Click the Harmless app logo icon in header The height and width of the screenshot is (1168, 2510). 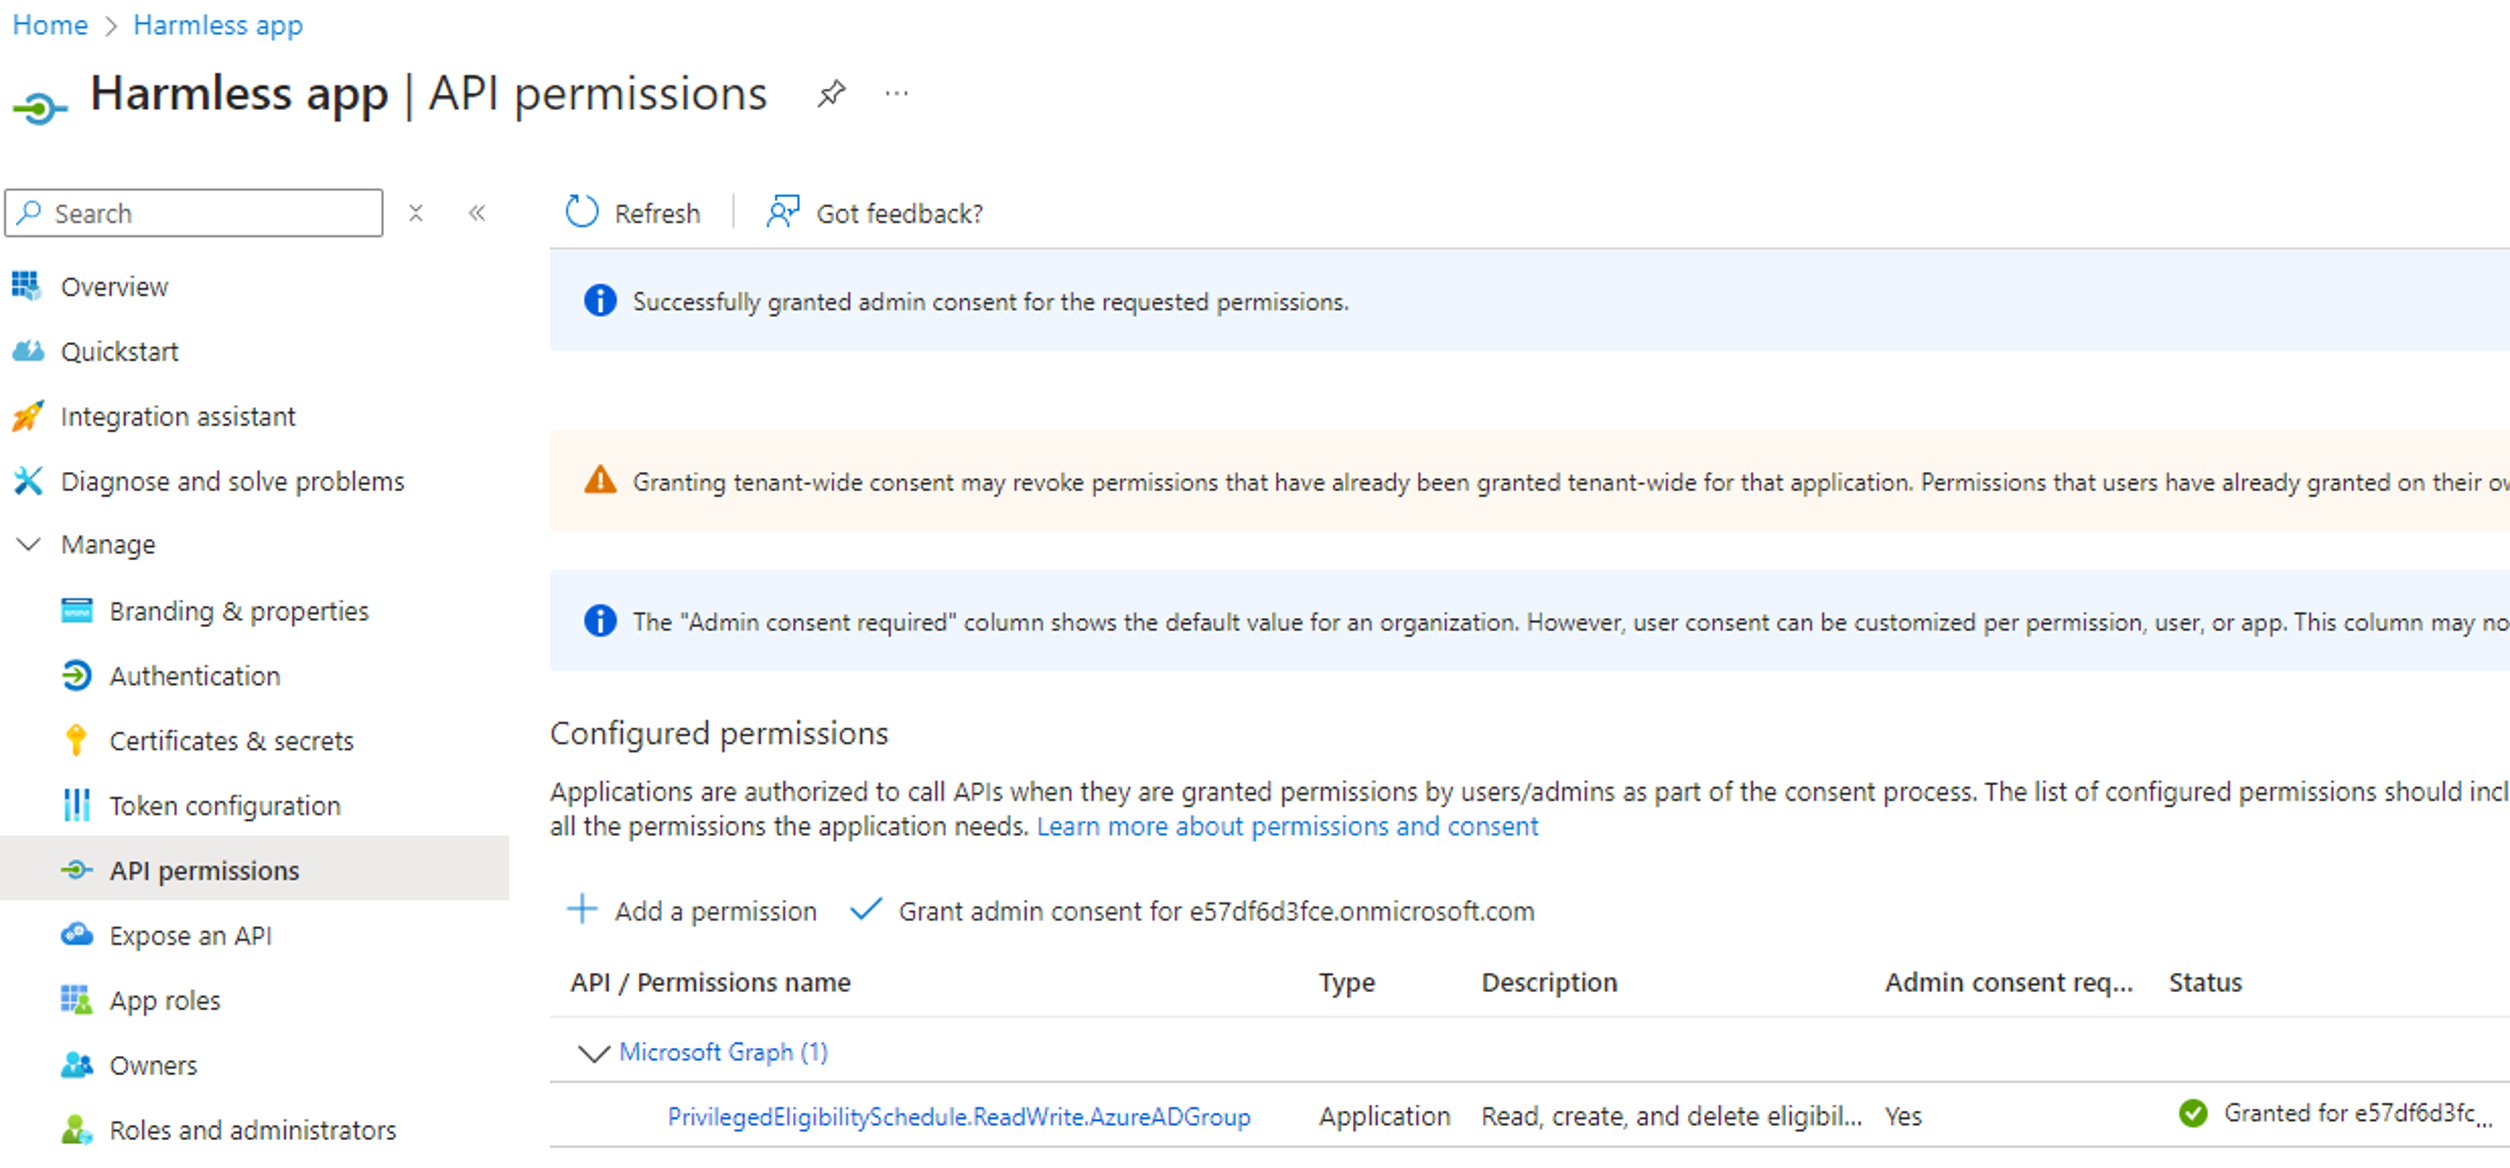point(40,107)
